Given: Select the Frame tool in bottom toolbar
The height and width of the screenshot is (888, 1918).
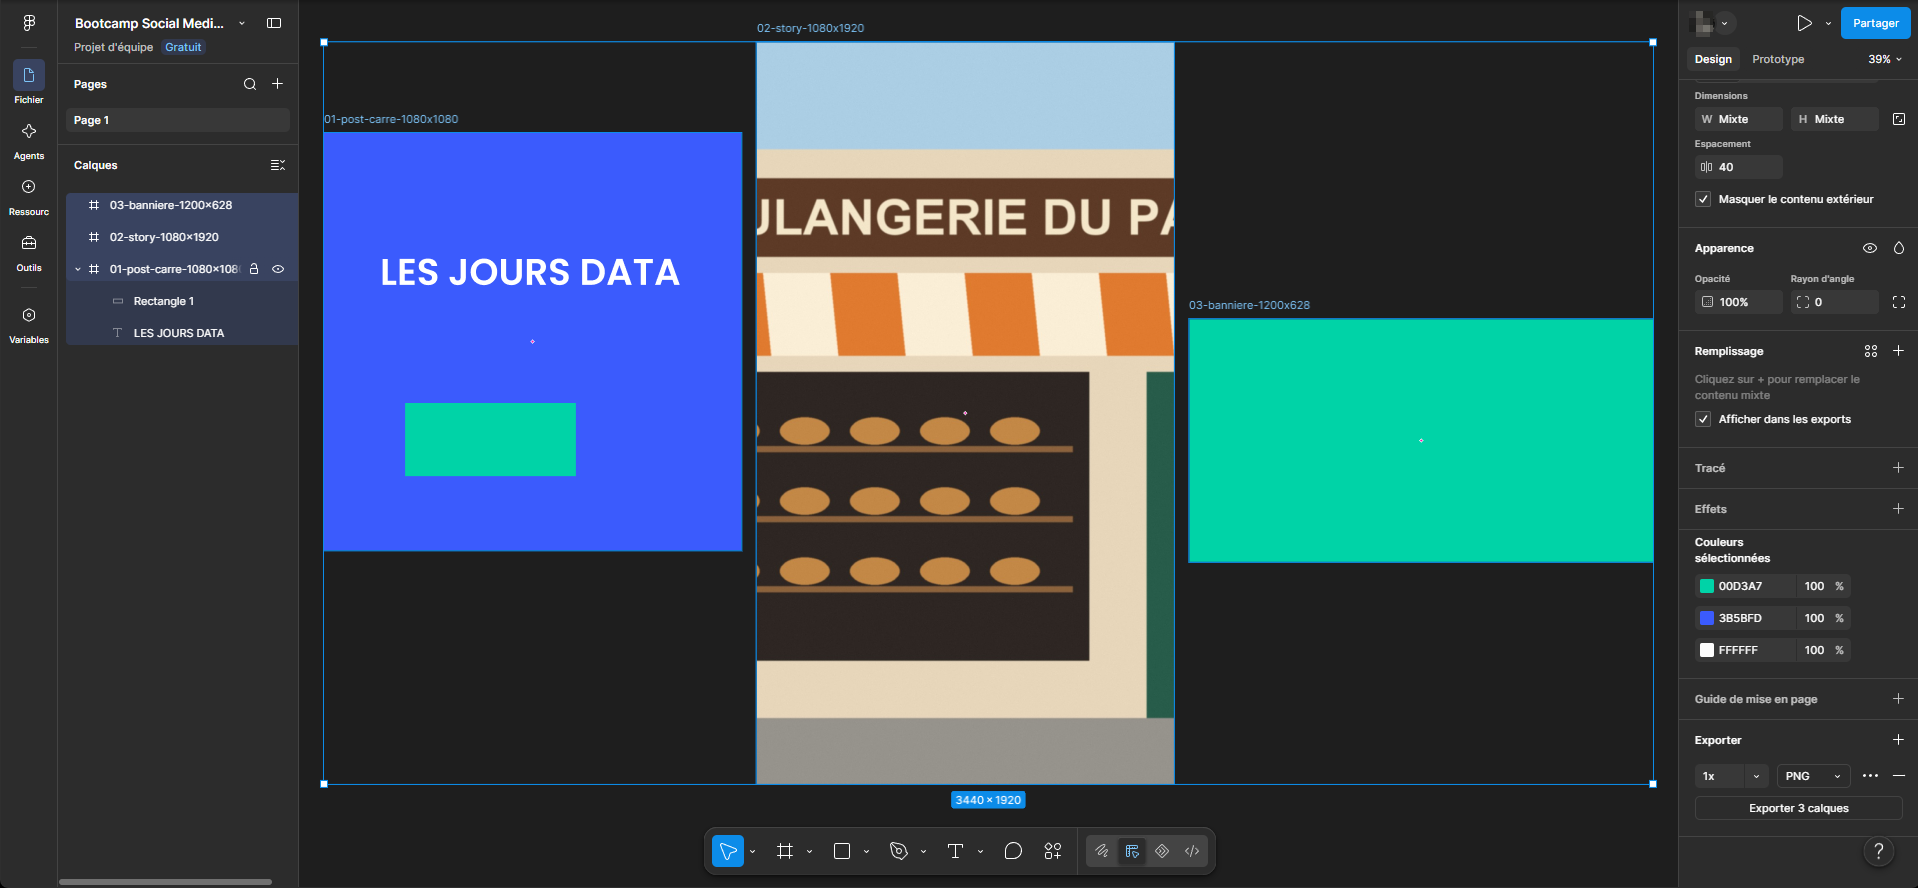Looking at the screenshot, I should [x=785, y=851].
